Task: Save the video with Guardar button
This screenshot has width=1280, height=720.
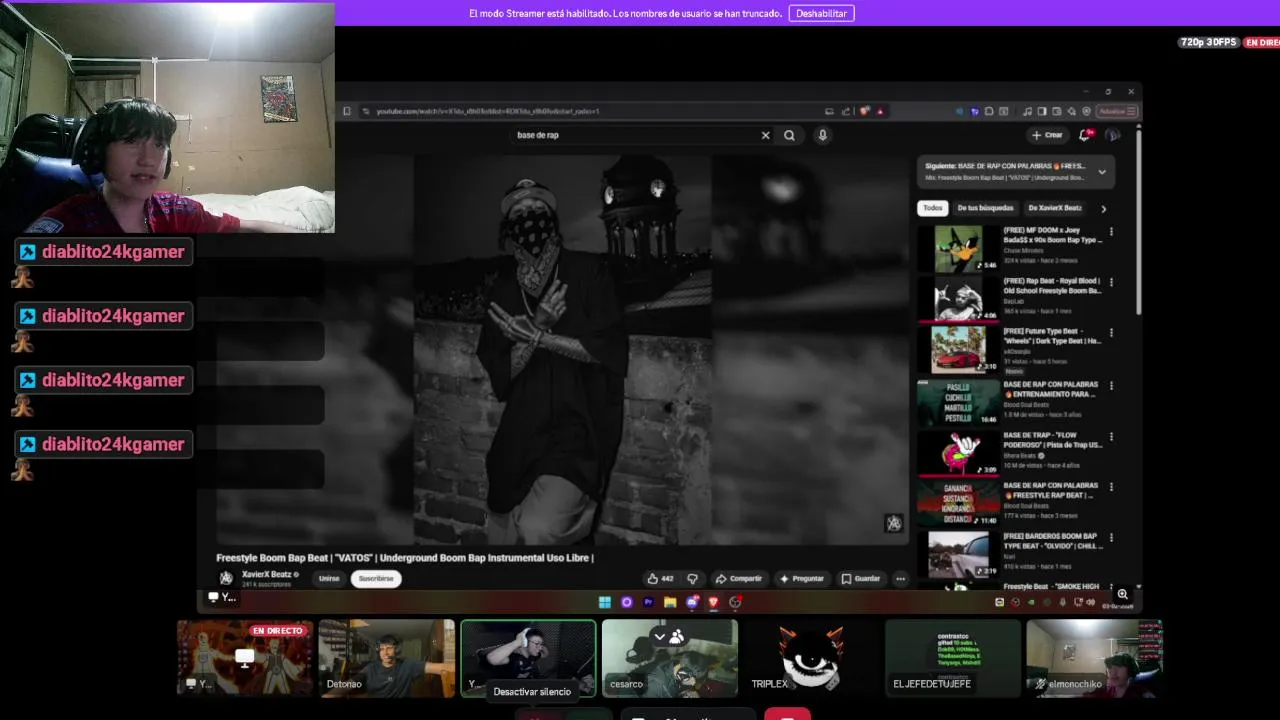Action: tap(861, 578)
